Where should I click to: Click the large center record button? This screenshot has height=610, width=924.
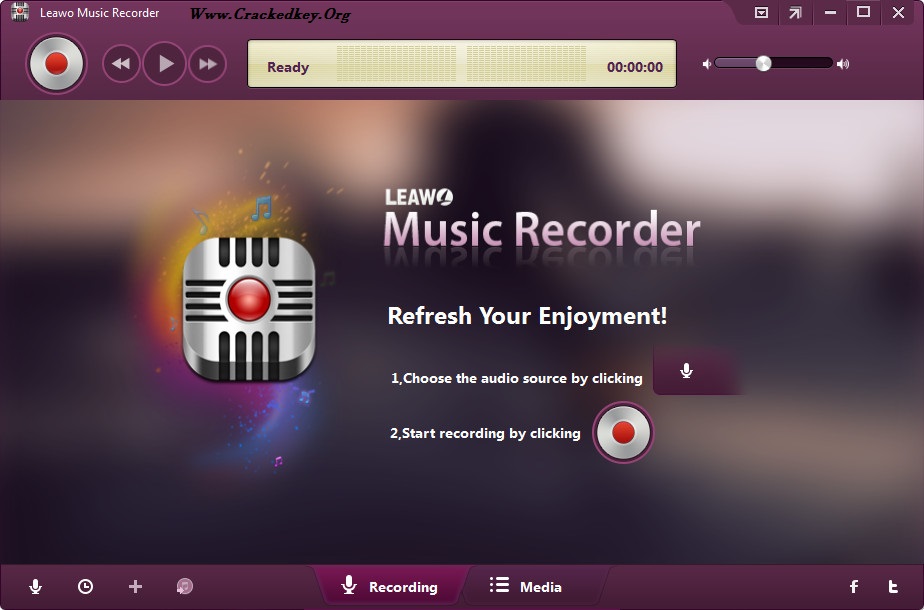click(x=623, y=433)
